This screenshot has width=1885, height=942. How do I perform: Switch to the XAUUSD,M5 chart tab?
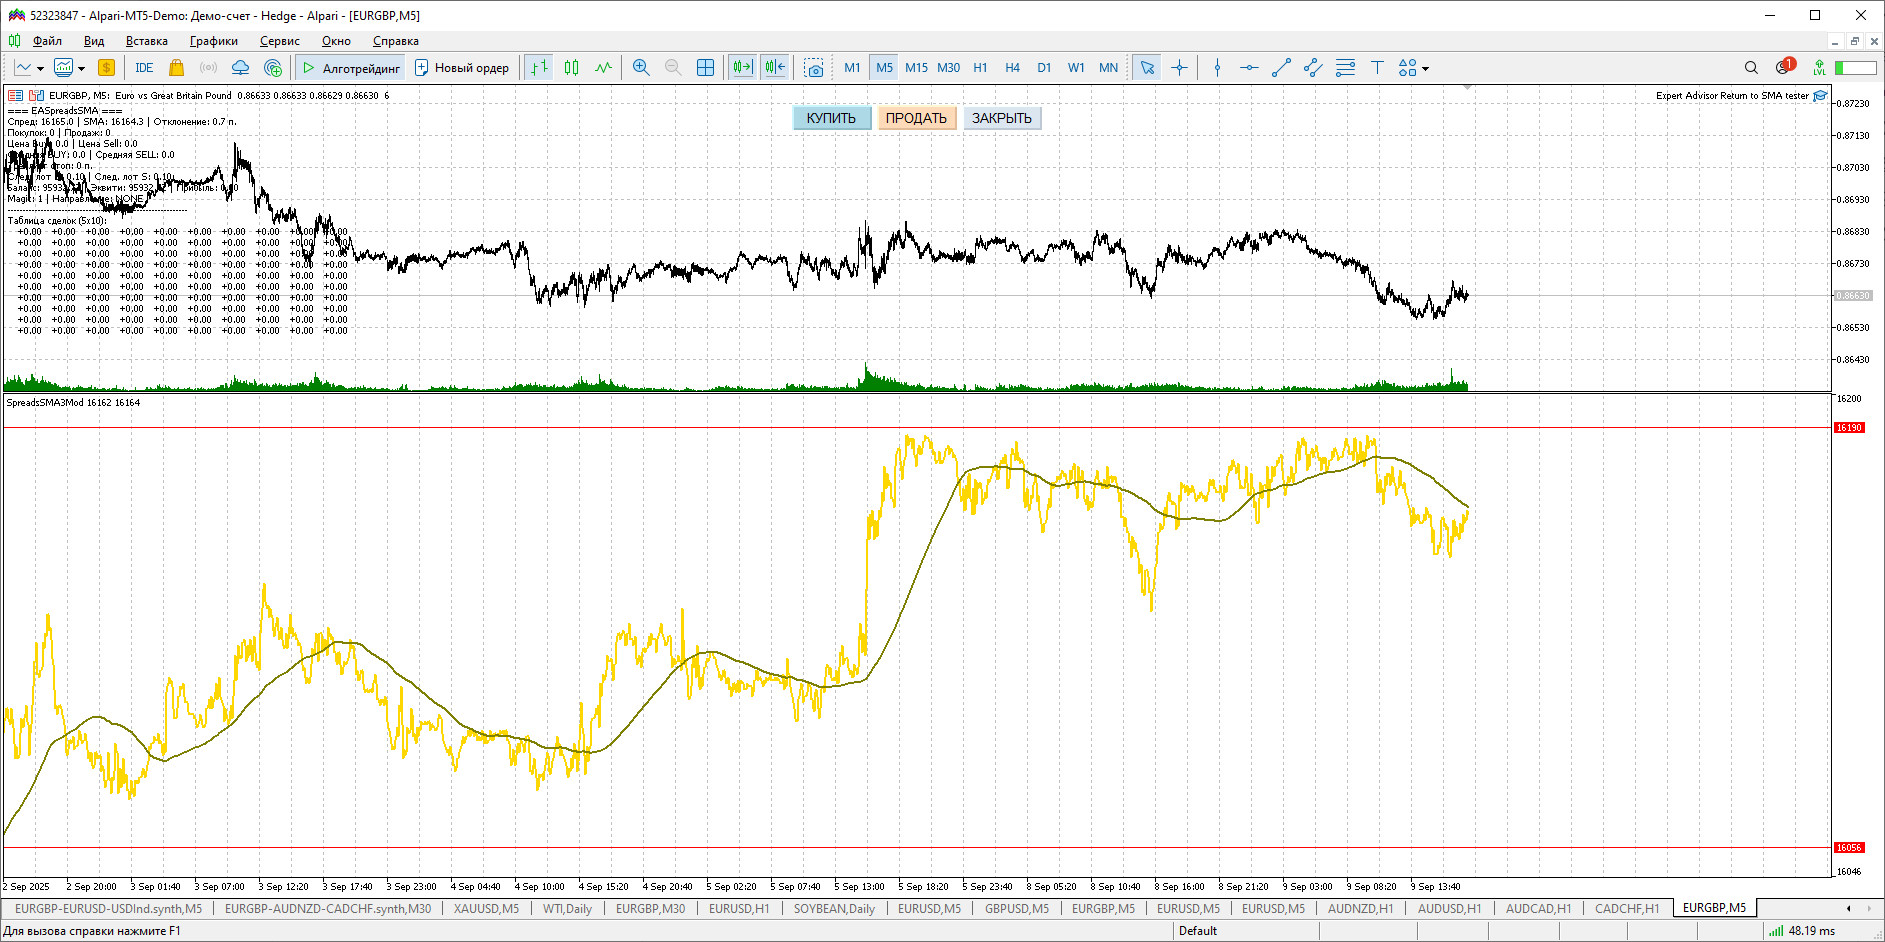[x=486, y=909]
